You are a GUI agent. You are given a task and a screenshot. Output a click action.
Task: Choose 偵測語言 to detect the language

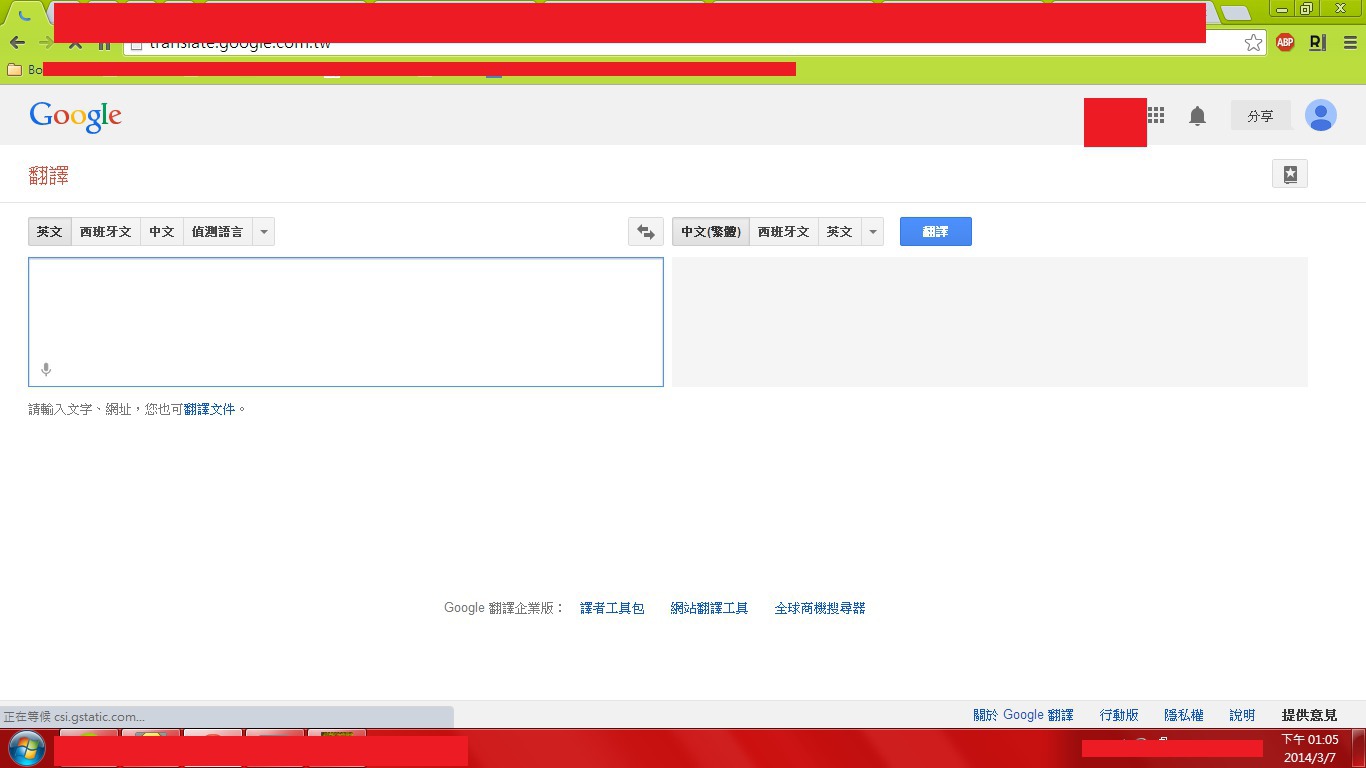tap(218, 232)
